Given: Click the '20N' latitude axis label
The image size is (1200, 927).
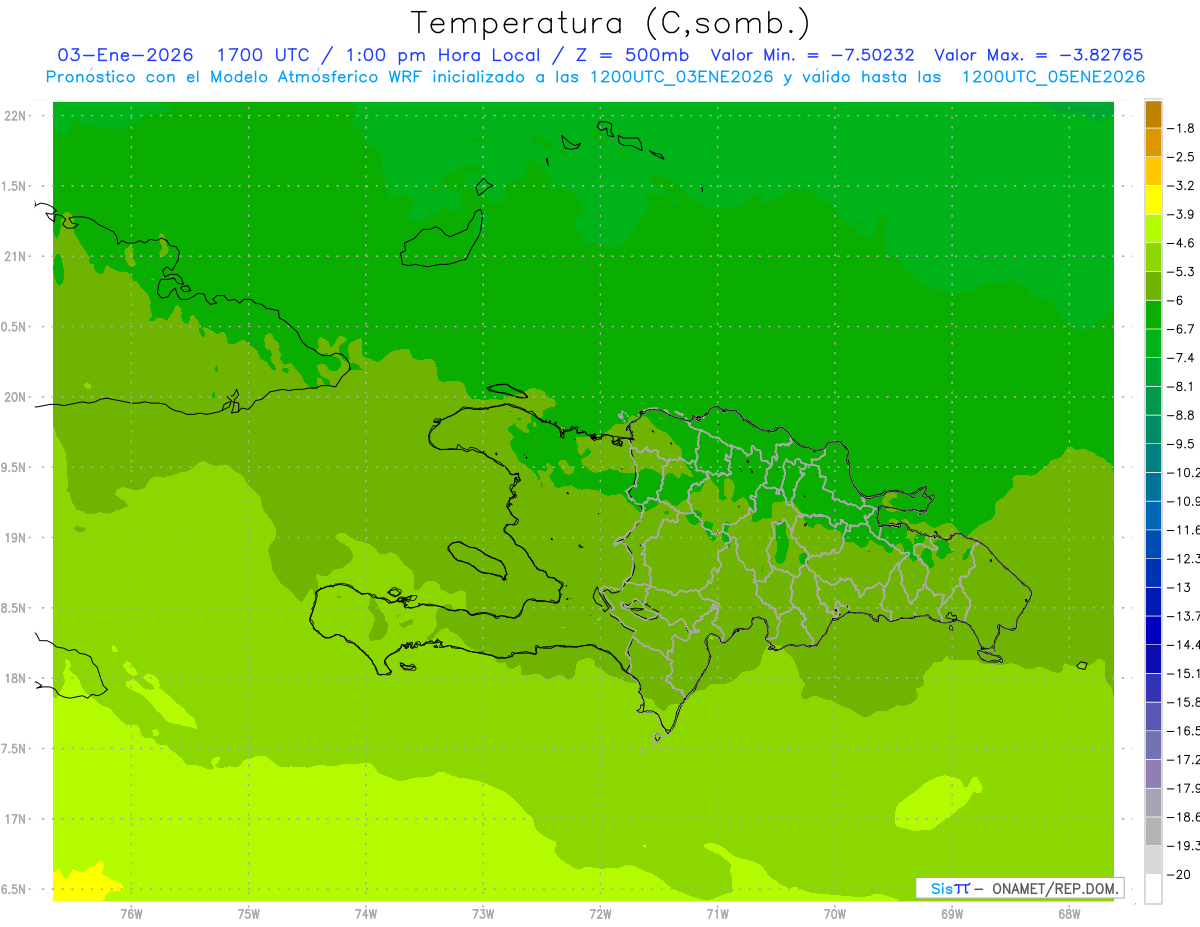Looking at the screenshot, I should [x=15, y=397].
